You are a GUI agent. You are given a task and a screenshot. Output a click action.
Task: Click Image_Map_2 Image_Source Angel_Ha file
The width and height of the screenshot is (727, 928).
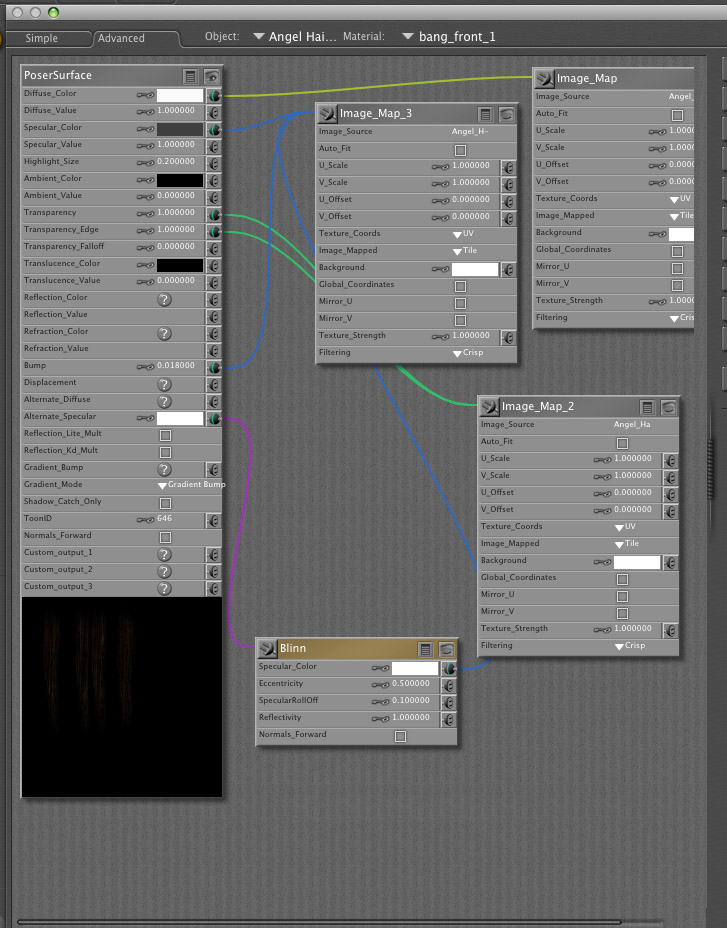point(632,425)
